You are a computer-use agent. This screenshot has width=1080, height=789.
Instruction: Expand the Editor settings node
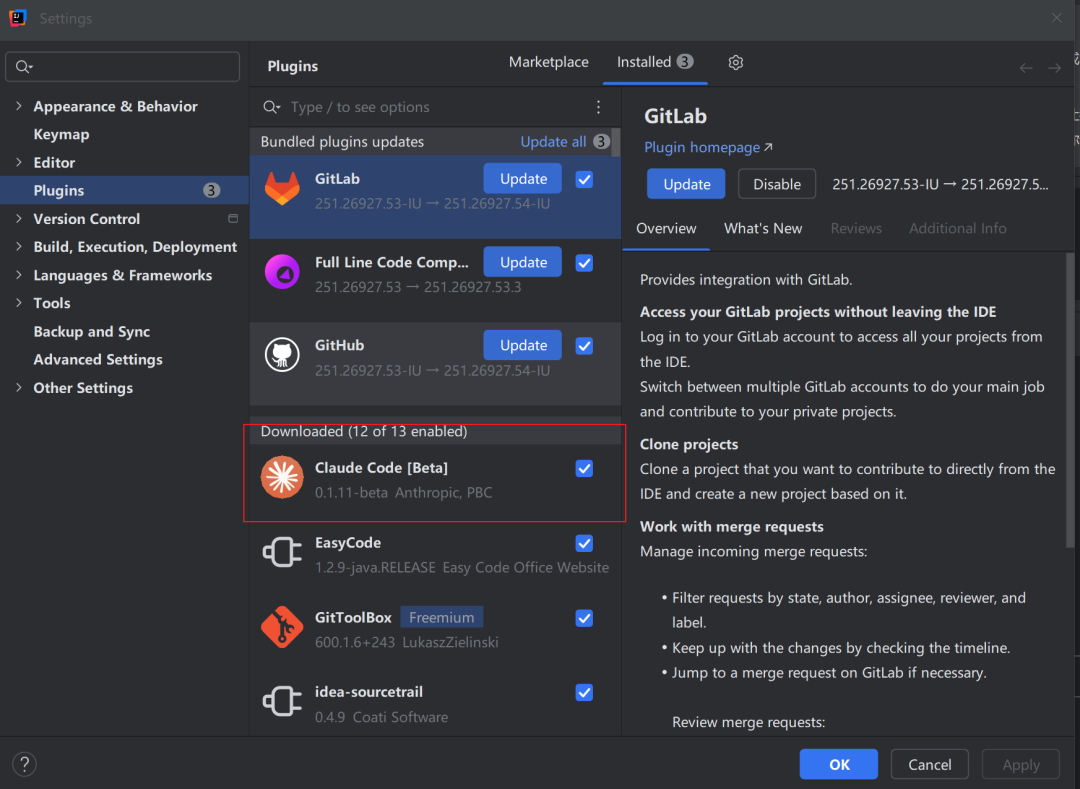[19, 162]
